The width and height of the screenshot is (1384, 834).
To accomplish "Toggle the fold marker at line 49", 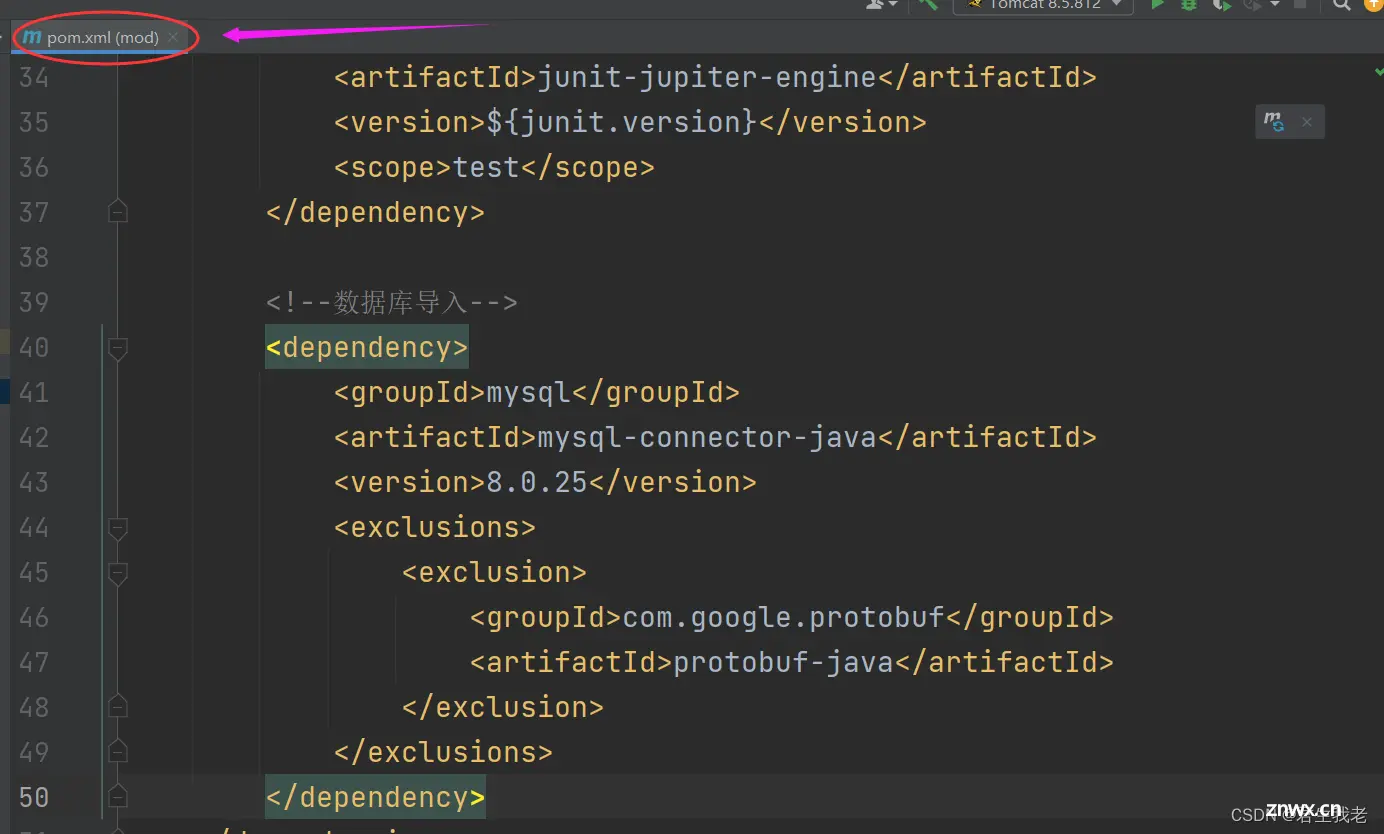I will [x=118, y=752].
